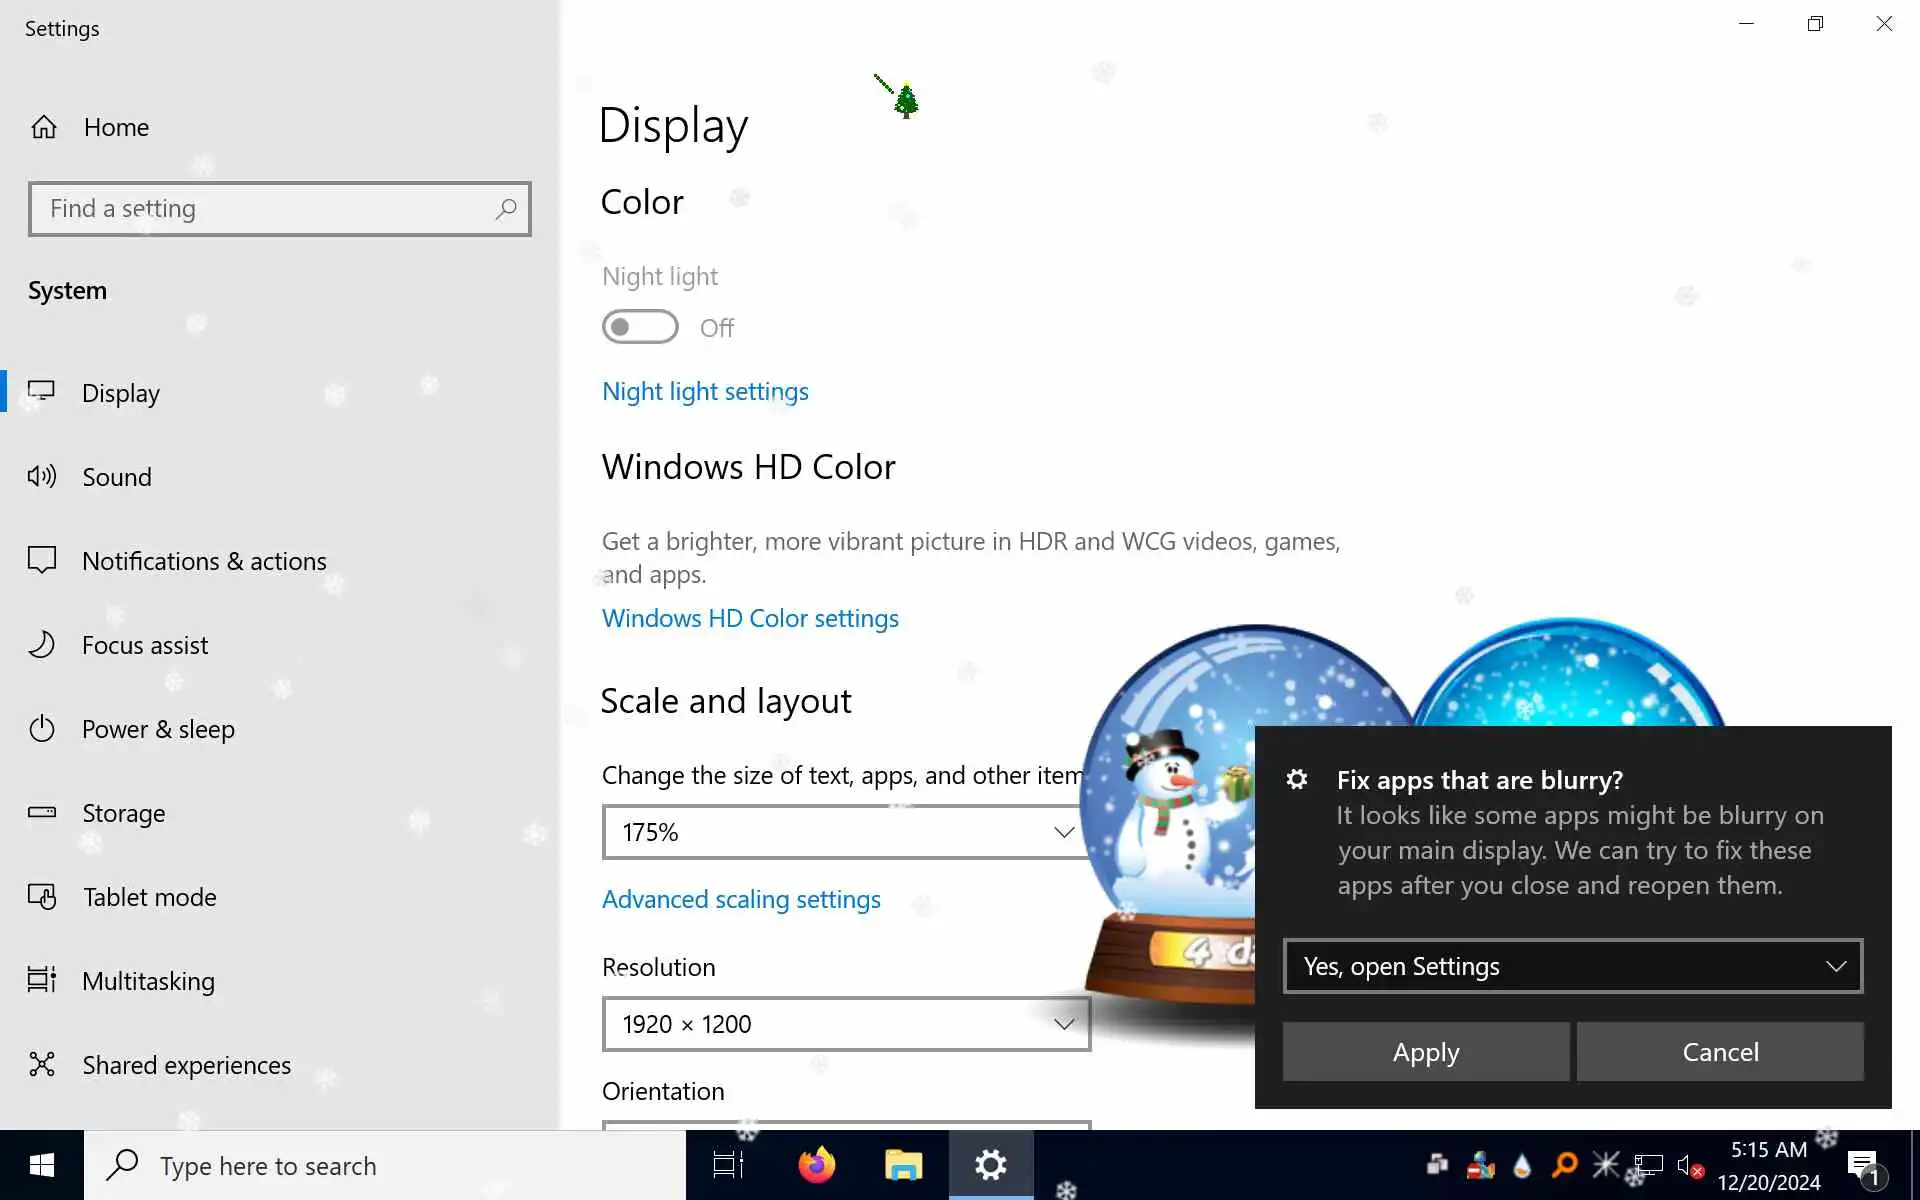Click the Storage drive icon
This screenshot has width=1920, height=1200.
click(x=42, y=812)
